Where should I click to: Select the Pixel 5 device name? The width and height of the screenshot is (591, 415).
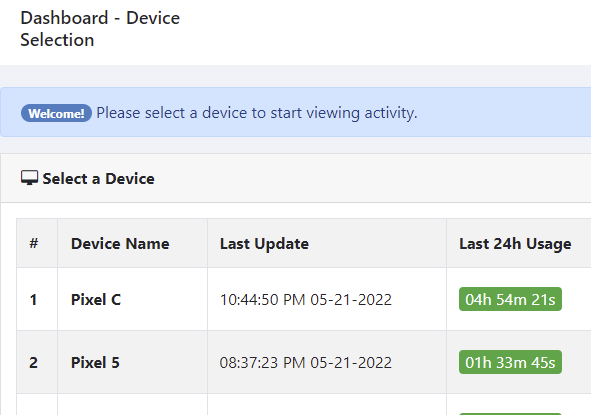click(95, 363)
